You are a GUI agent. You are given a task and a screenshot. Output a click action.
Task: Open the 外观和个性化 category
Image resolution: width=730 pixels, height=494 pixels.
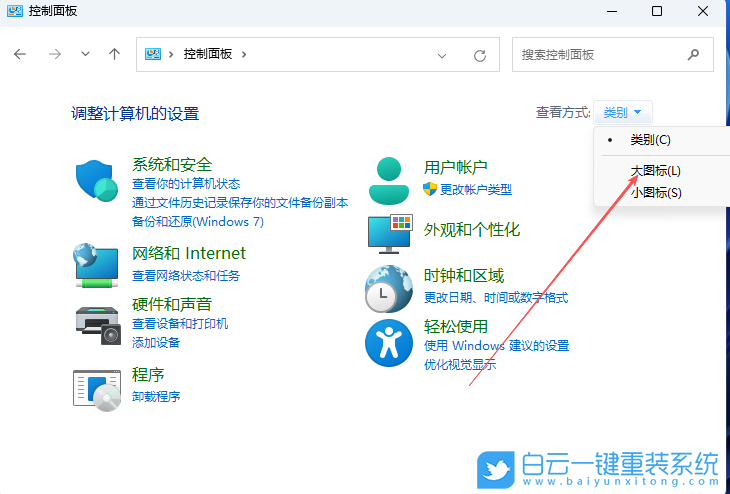[472, 230]
